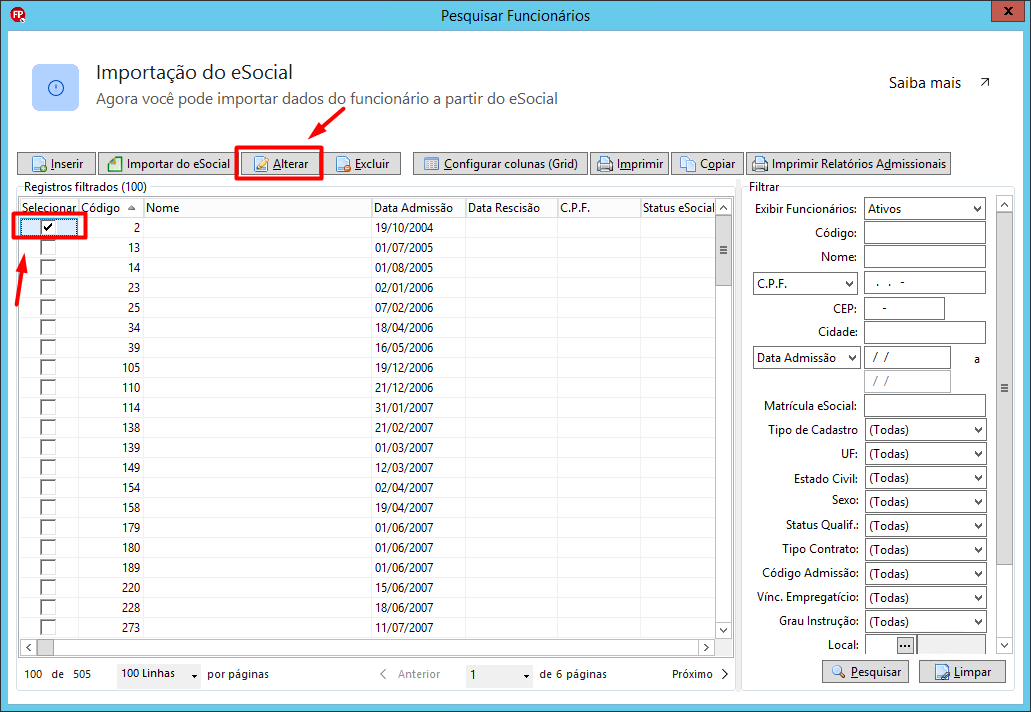Click the grid's vertical scrollbar thumb
The image size is (1031, 712).
click(x=723, y=250)
